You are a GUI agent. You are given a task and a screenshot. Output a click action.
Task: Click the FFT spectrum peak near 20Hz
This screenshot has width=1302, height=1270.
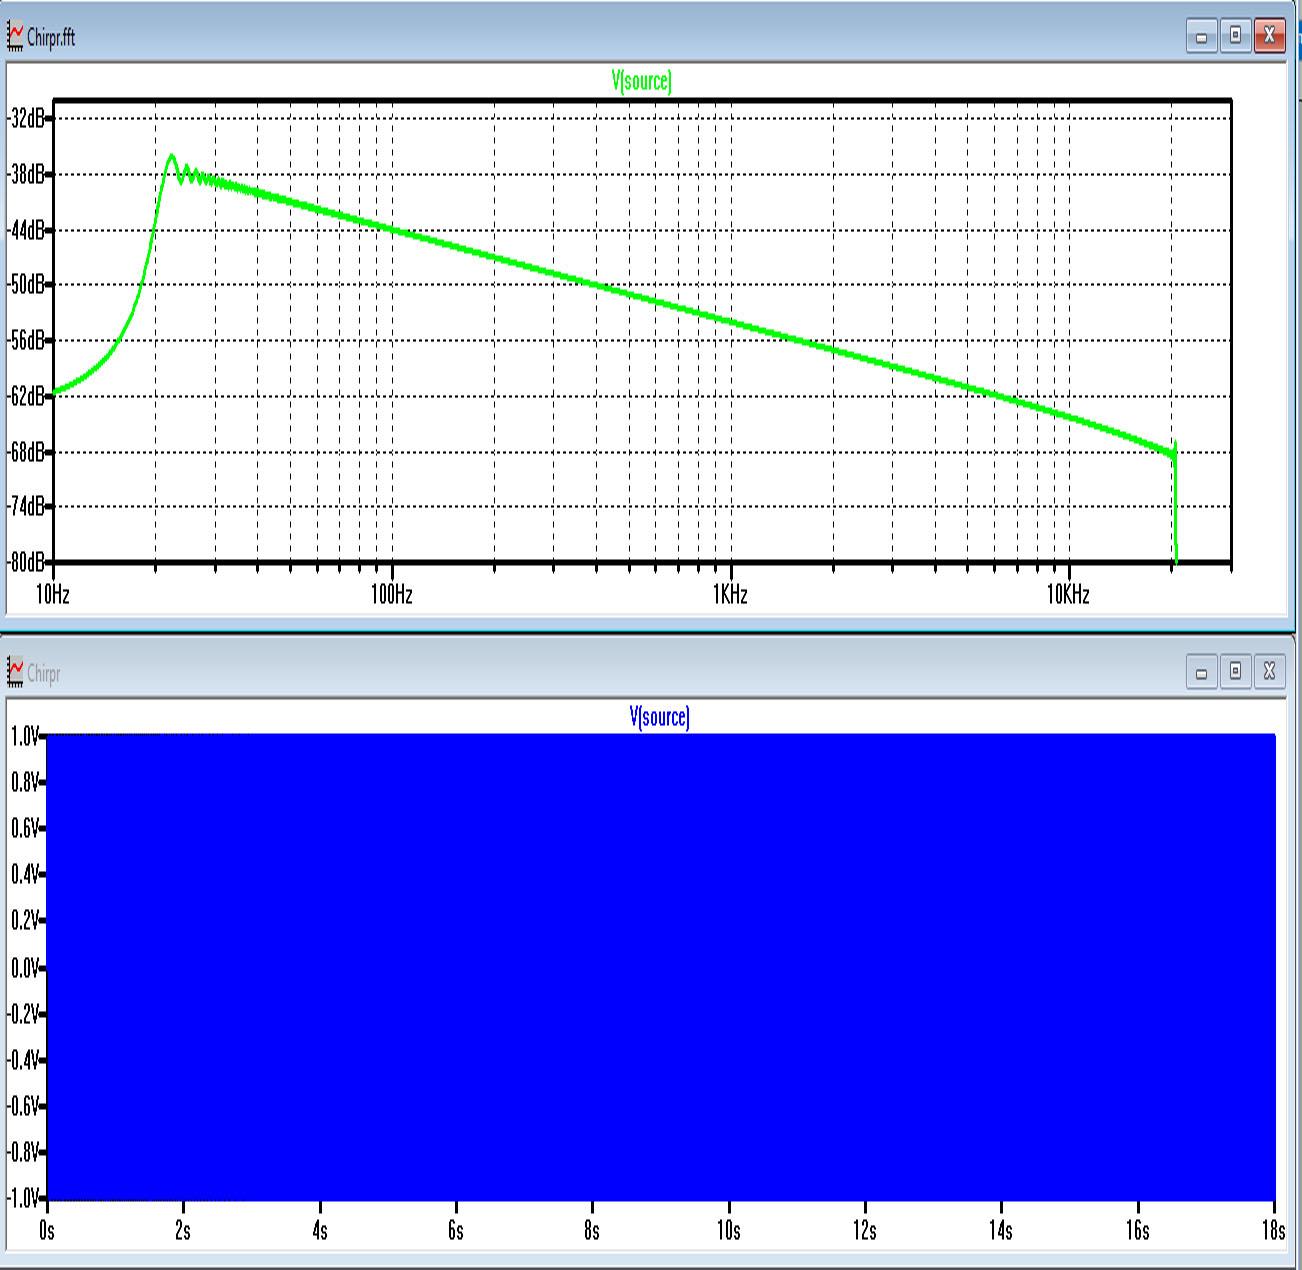pyautogui.click(x=172, y=156)
